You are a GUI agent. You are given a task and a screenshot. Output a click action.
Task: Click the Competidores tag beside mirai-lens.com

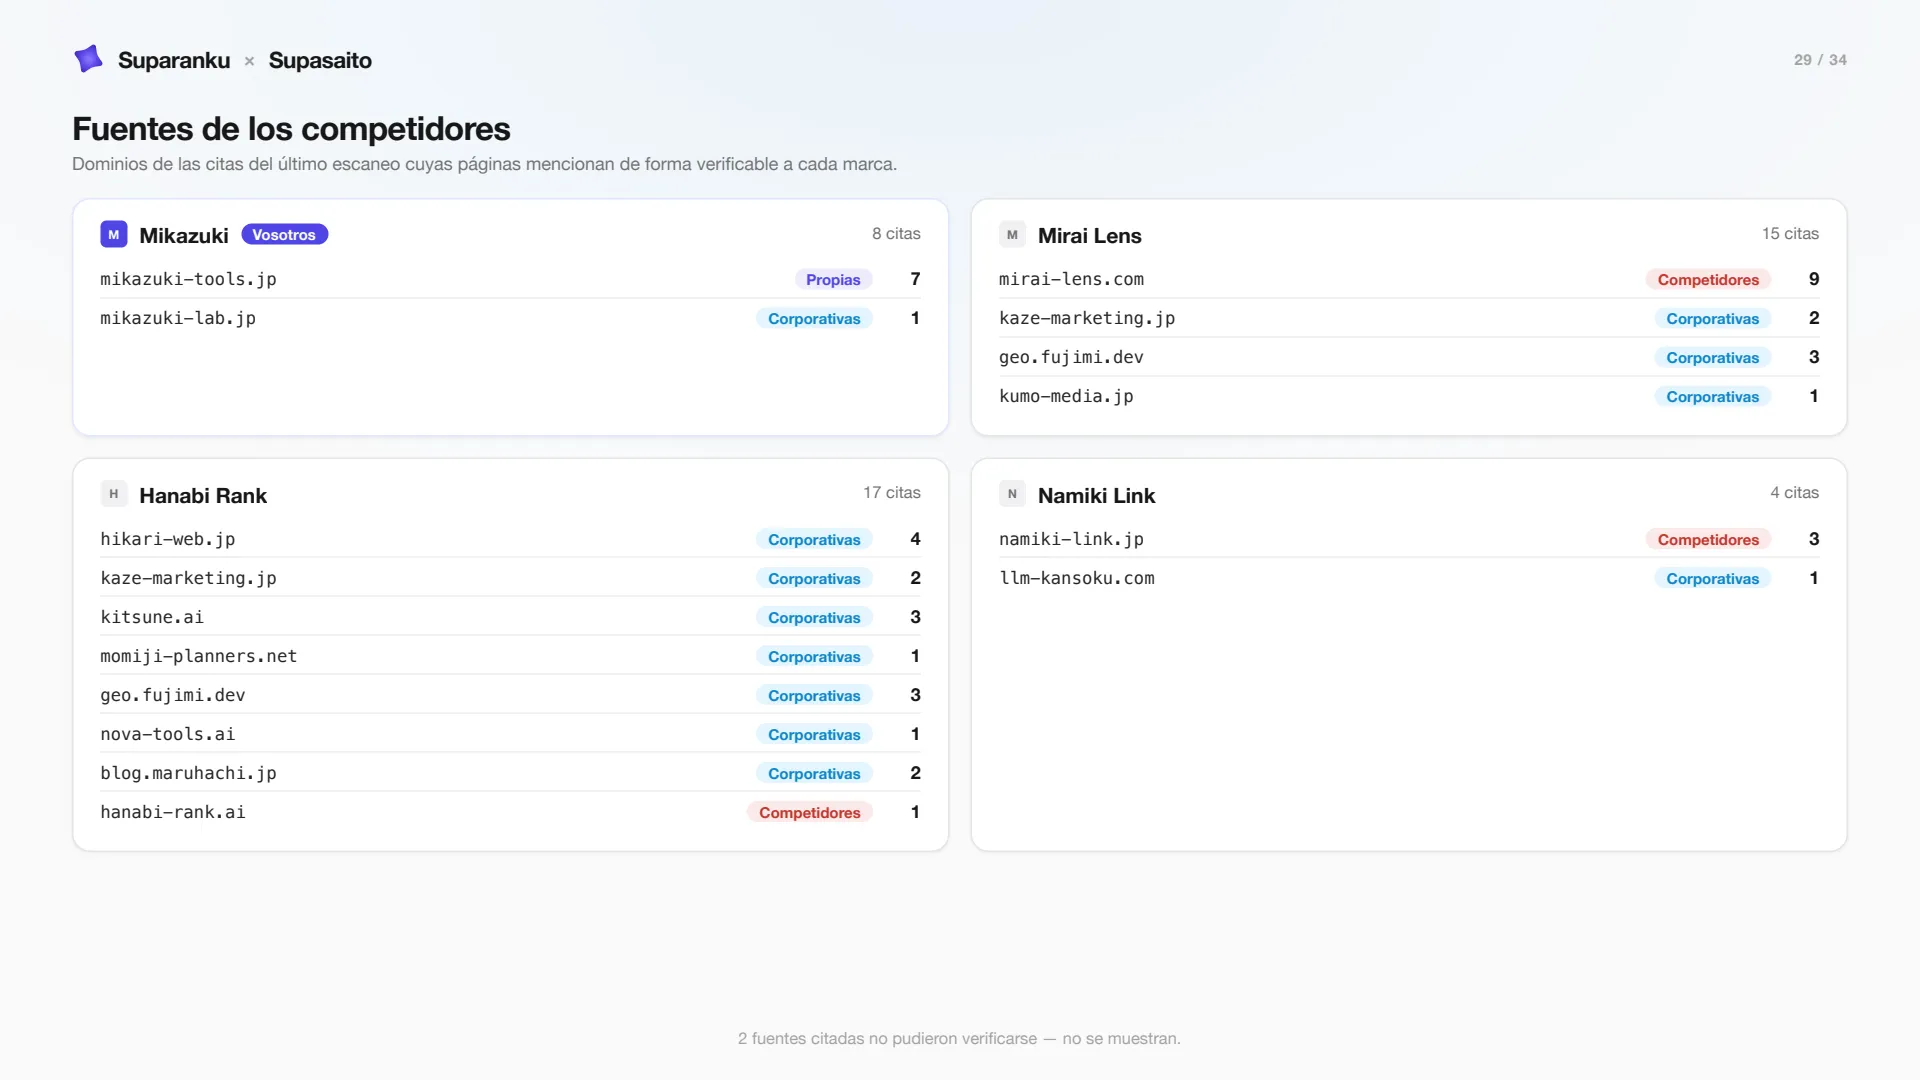point(1708,280)
